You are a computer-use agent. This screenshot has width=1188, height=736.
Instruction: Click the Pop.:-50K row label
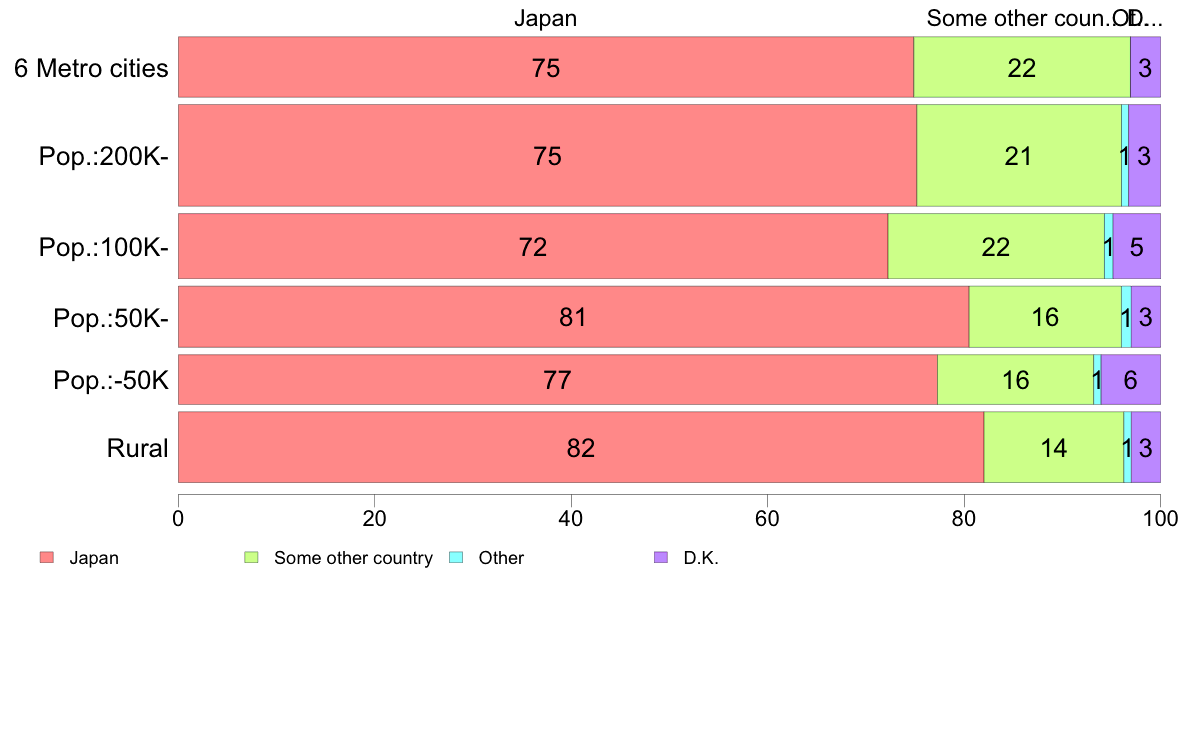coord(111,380)
